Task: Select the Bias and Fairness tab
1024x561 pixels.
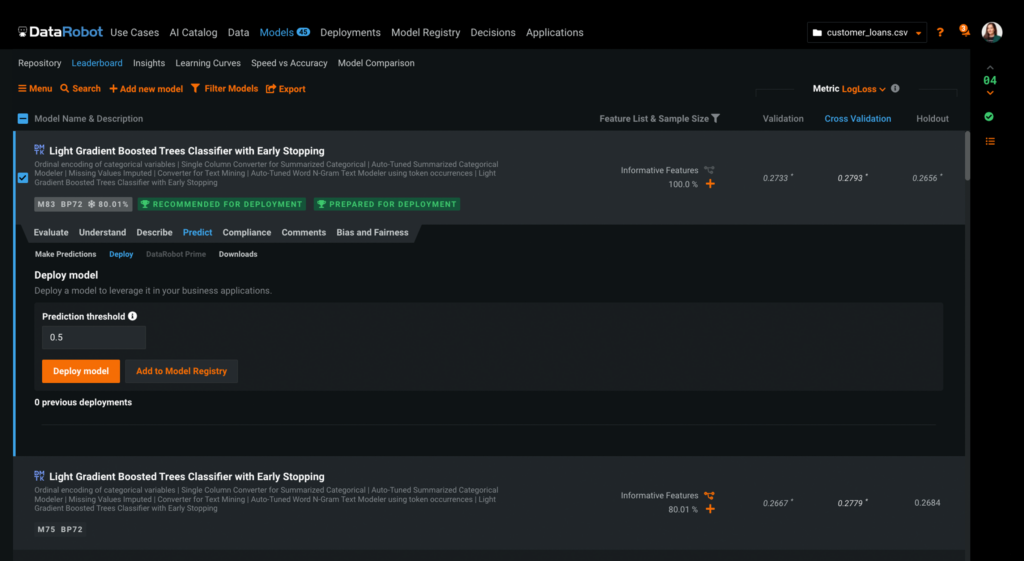Action: (372, 232)
